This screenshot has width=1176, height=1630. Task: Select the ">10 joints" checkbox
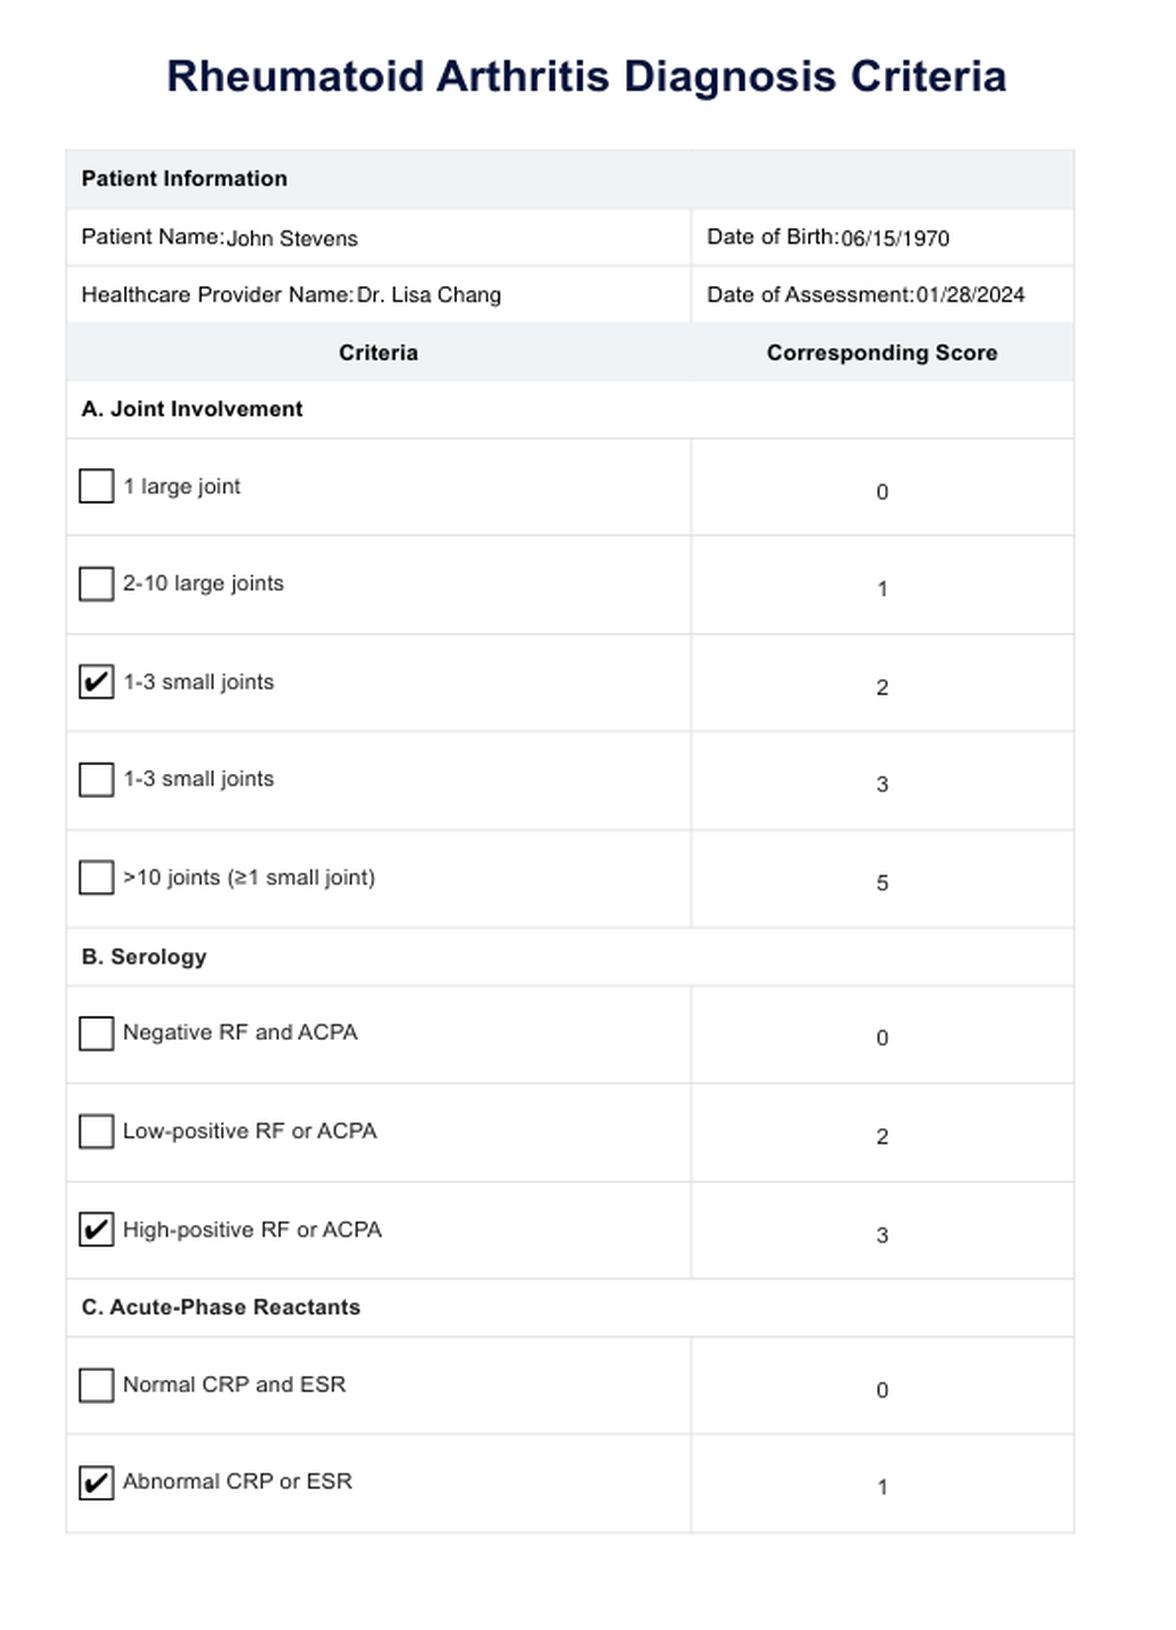pos(96,877)
